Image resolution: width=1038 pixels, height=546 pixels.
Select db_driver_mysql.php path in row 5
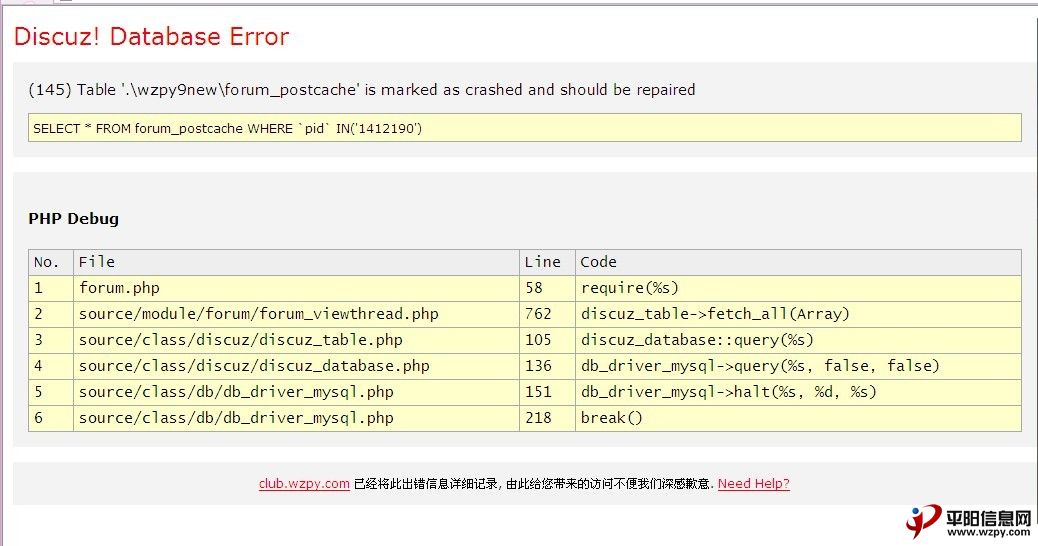click(x=296, y=392)
